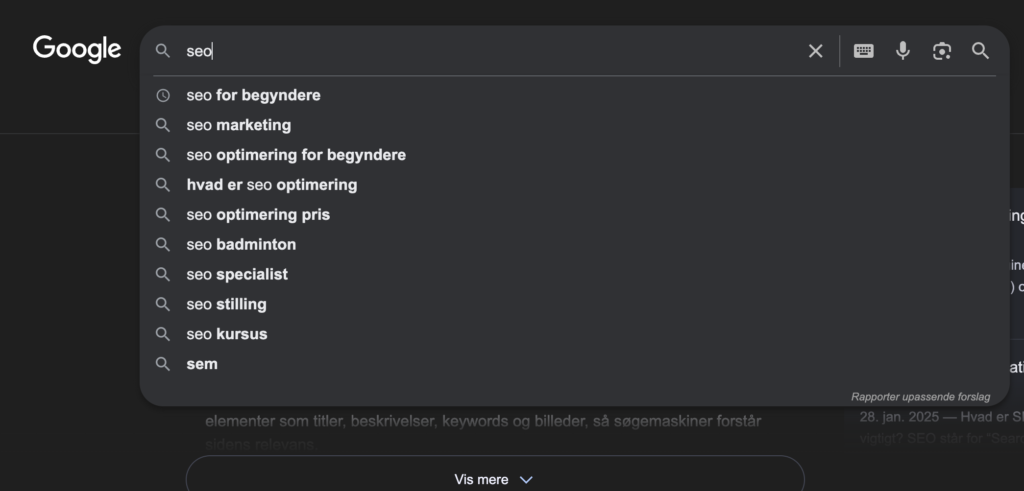The width and height of the screenshot is (1024, 491).
Task: Click the magnifier icon beside 'sem' suggestion
Action: [x=163, y=364]
